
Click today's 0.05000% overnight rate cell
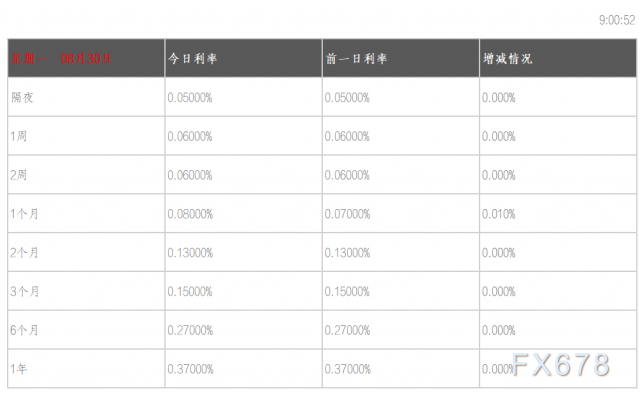click(190, 98)
